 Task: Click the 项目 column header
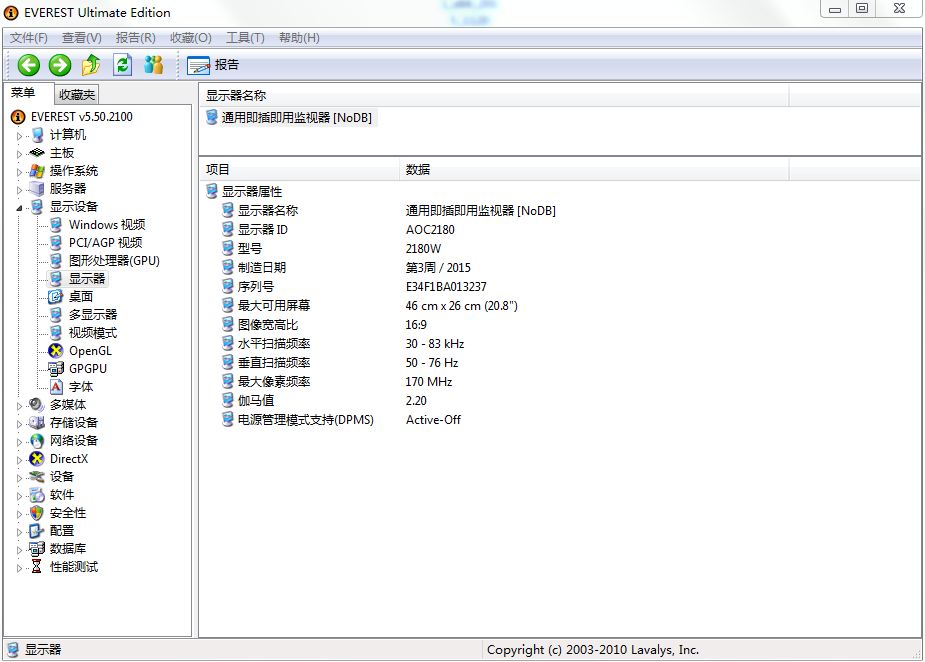tap(218, 170)
